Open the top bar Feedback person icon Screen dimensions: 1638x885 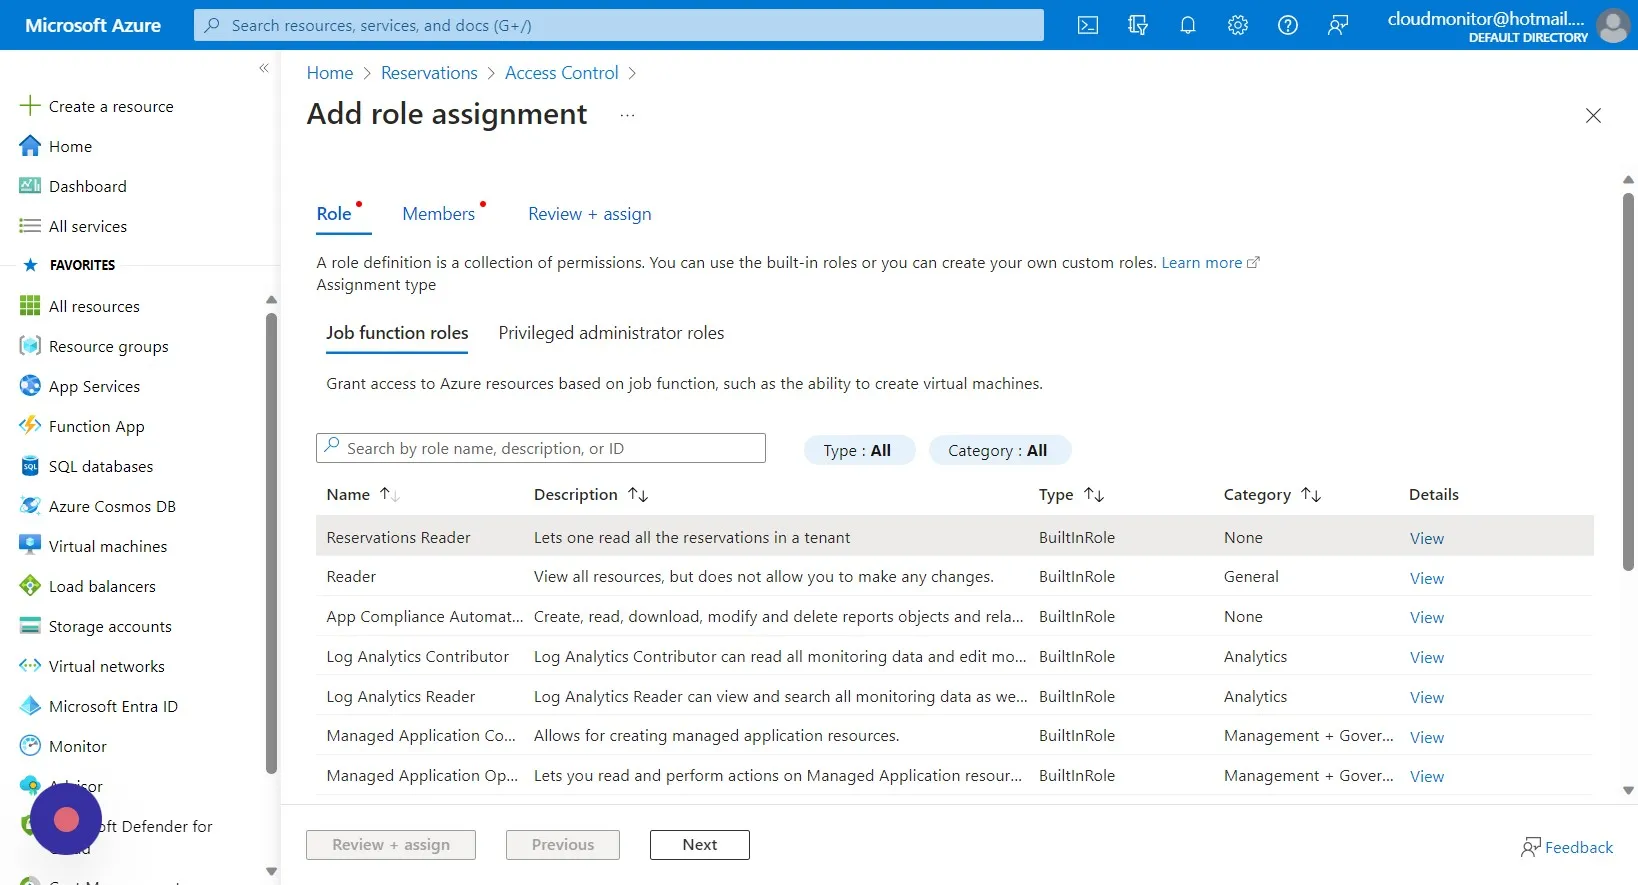[x=1338, y=25]
